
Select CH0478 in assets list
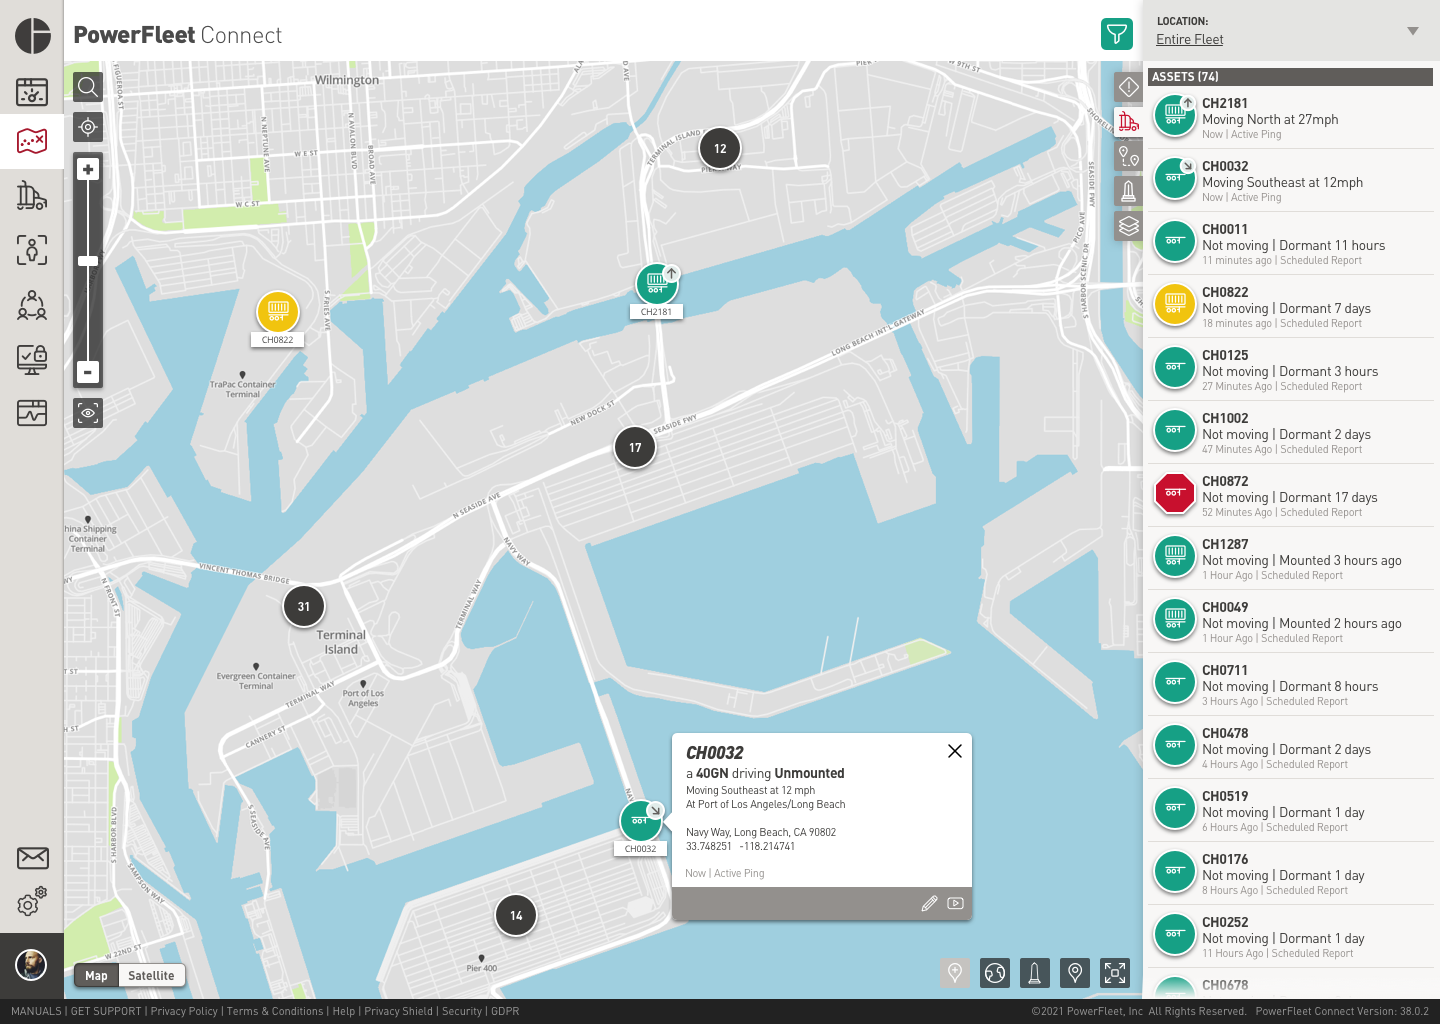1291,748
